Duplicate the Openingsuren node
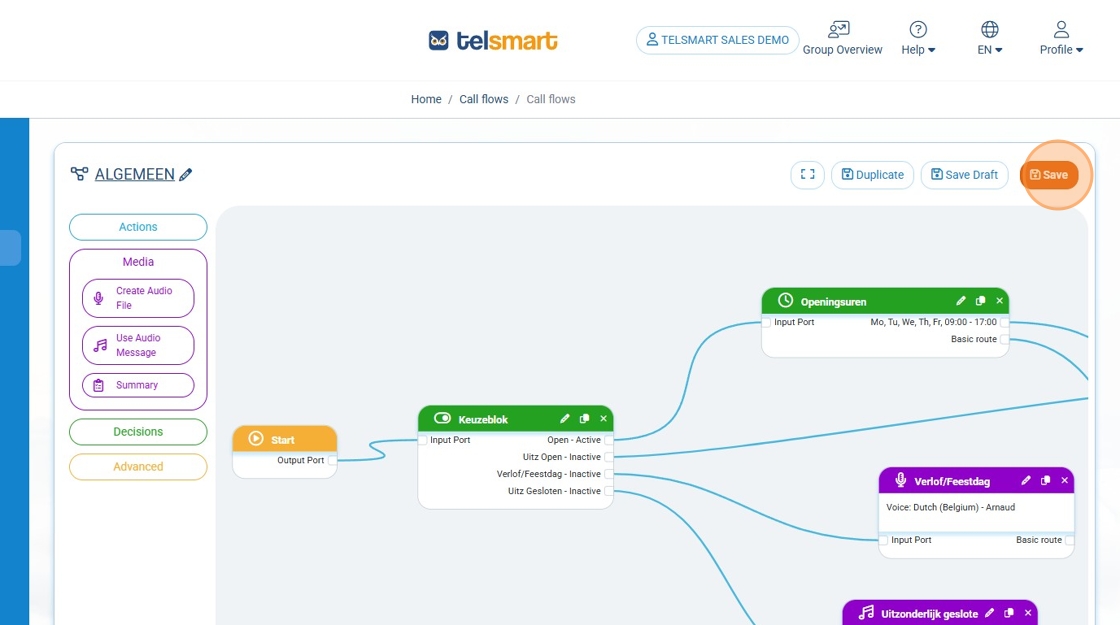 pos(980,301)
